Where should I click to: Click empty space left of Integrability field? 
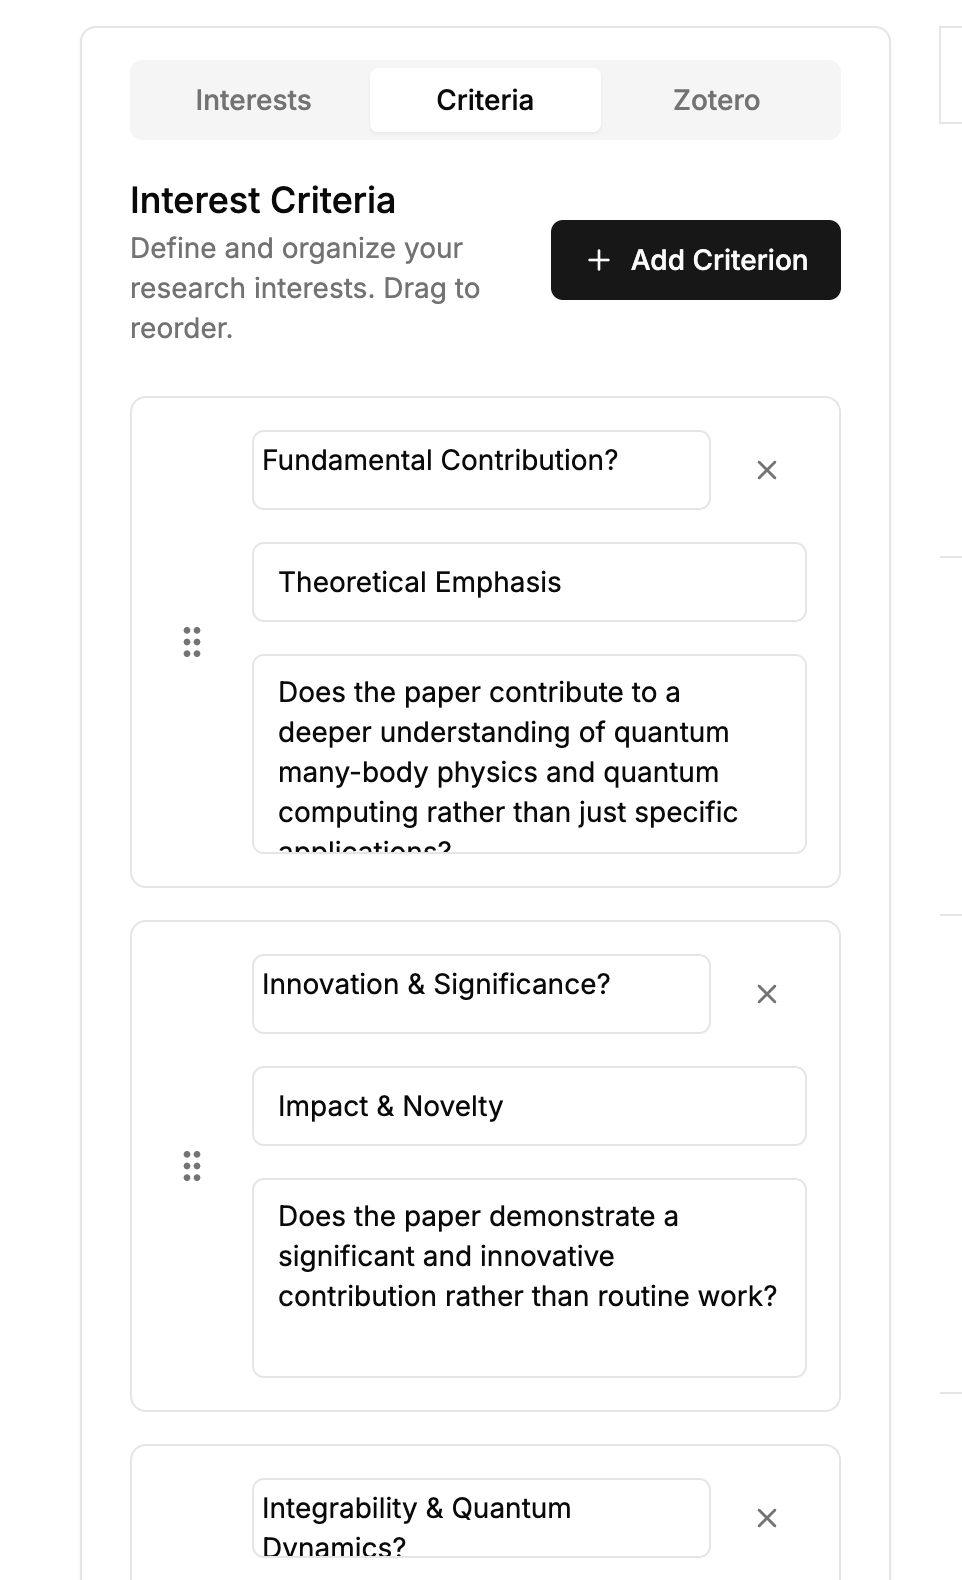[x=191, y=1520]
